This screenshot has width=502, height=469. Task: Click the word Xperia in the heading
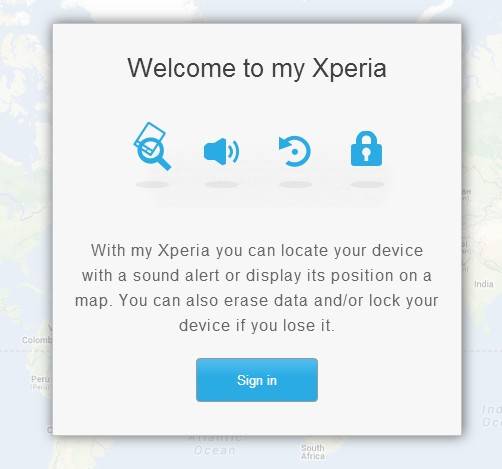click(x=349, y=68)
